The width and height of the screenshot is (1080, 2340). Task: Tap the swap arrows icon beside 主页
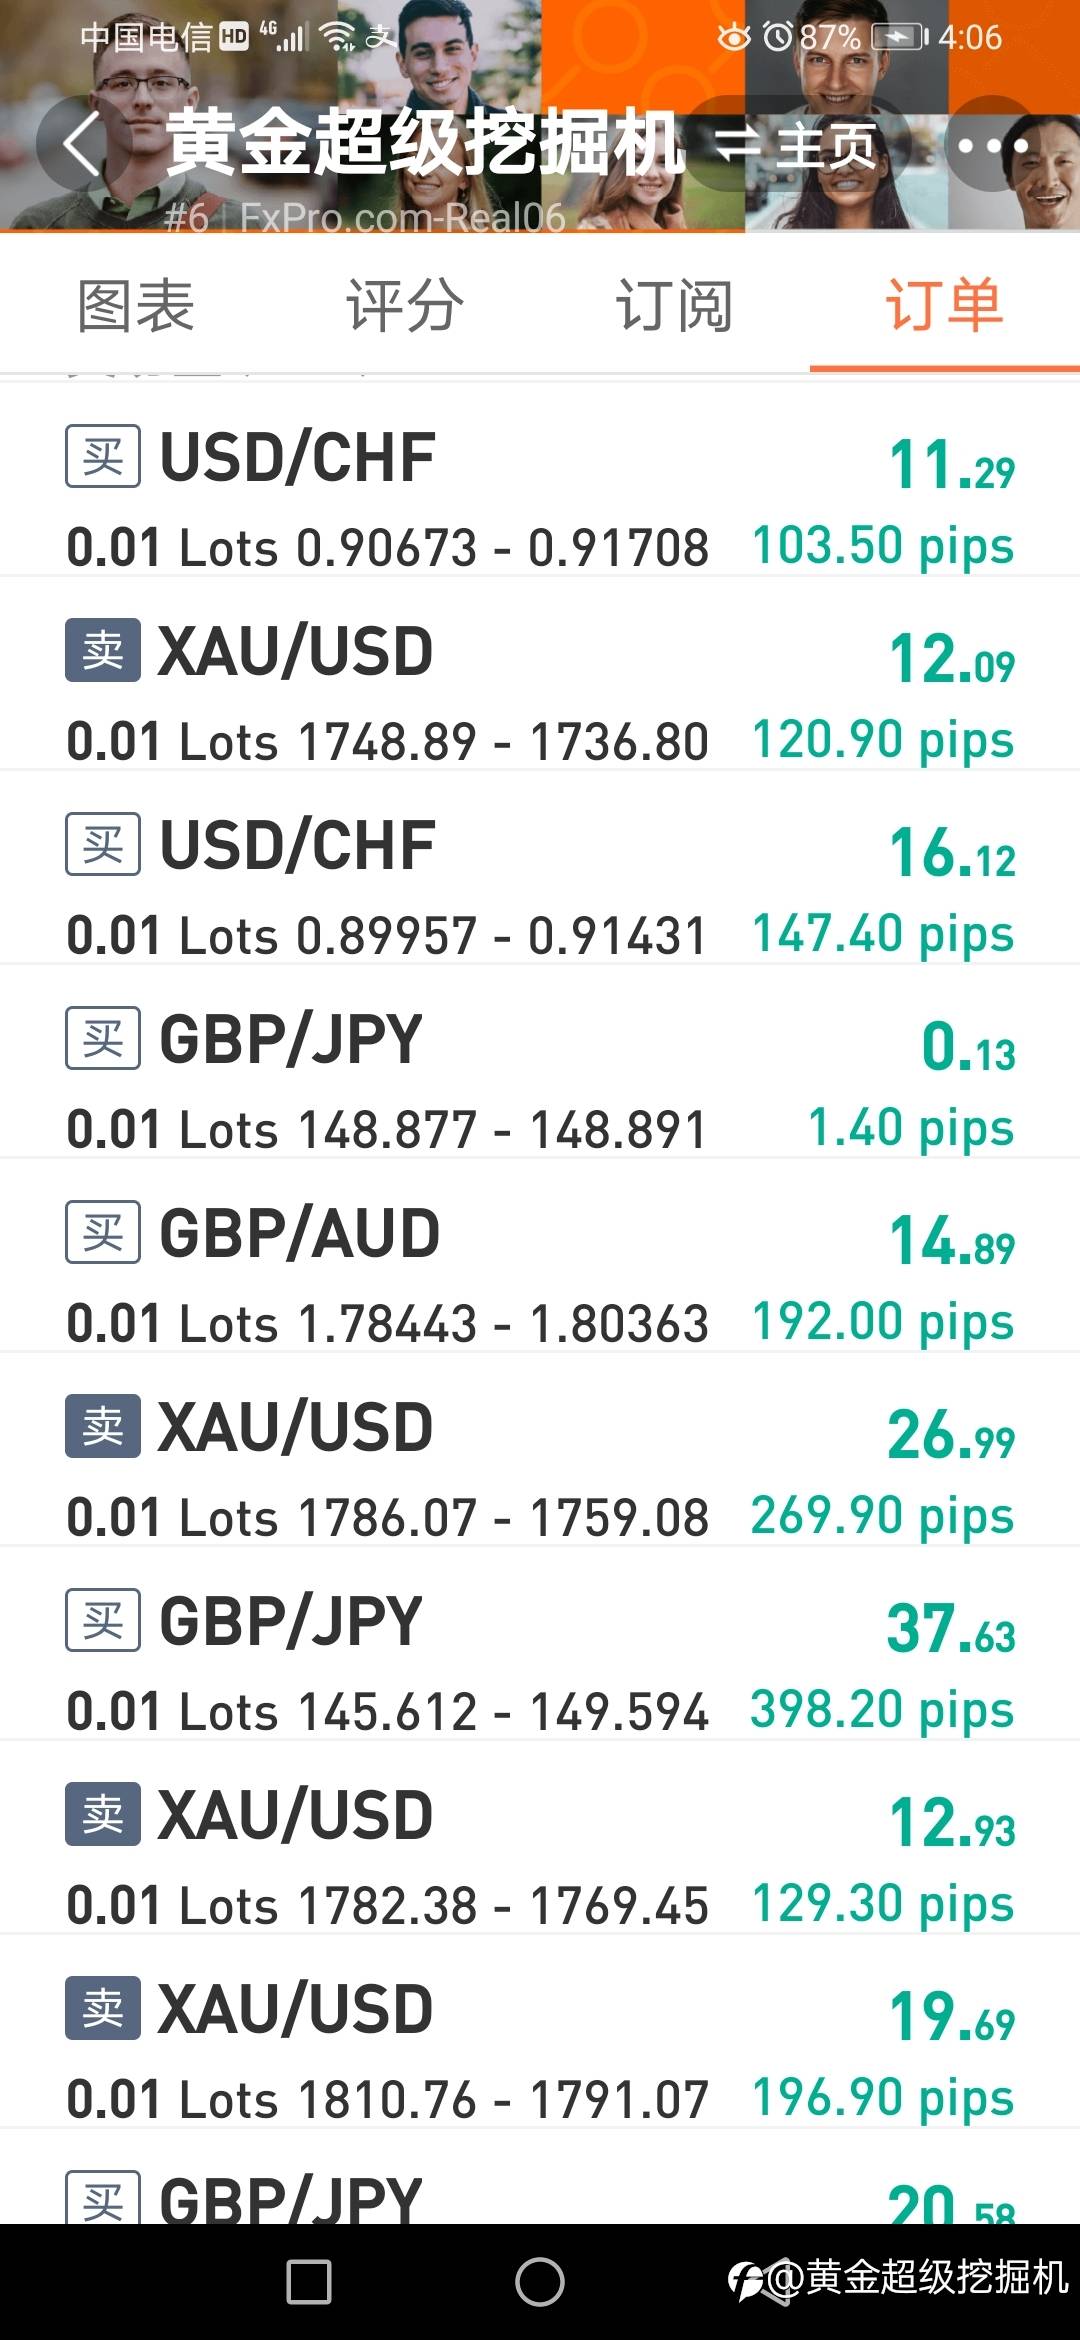[x=738, y=145]
